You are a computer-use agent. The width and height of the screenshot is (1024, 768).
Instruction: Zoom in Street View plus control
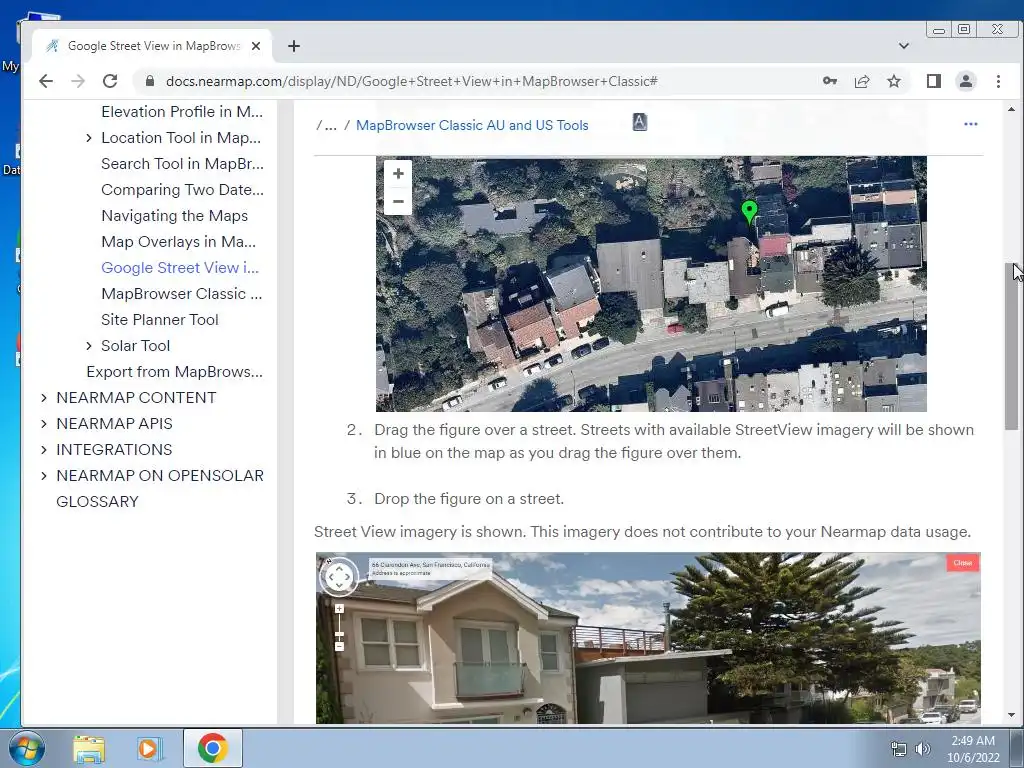coord(339,609)
